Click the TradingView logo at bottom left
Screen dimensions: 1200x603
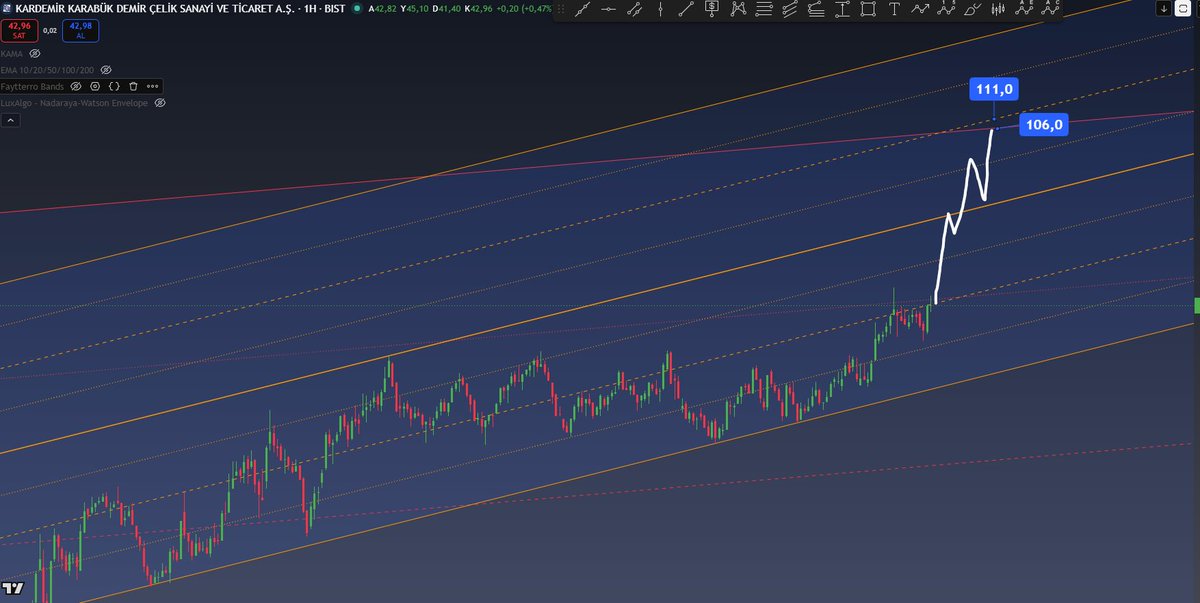pos(14,587)
